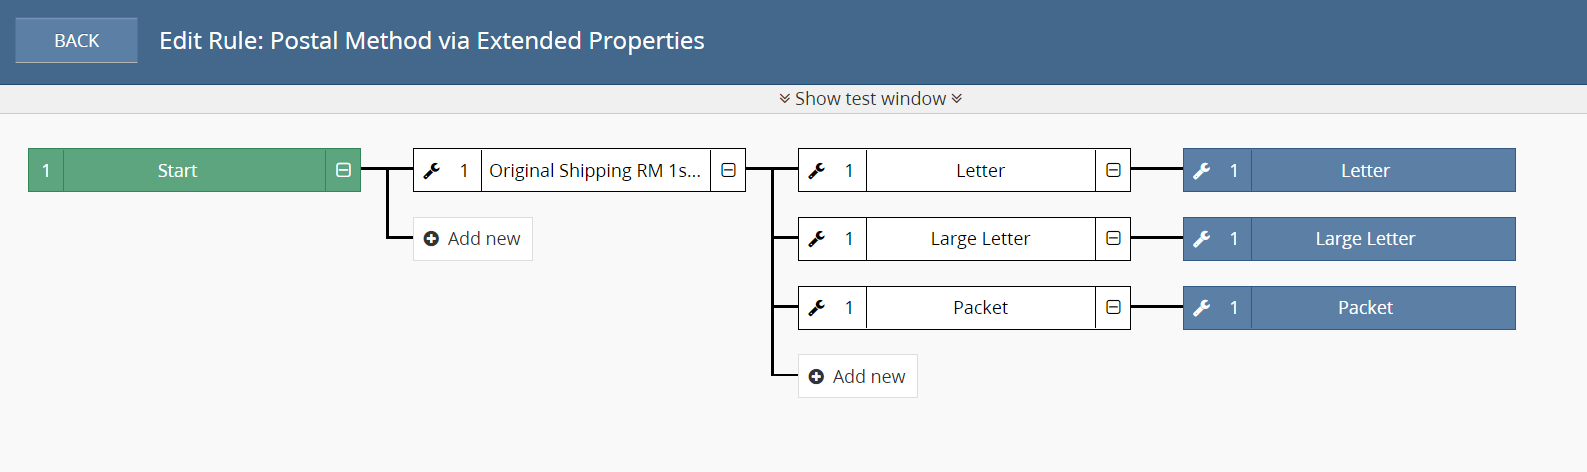
Task: Click wrench icon on Original Shipping node
Action: pos(432,171)
